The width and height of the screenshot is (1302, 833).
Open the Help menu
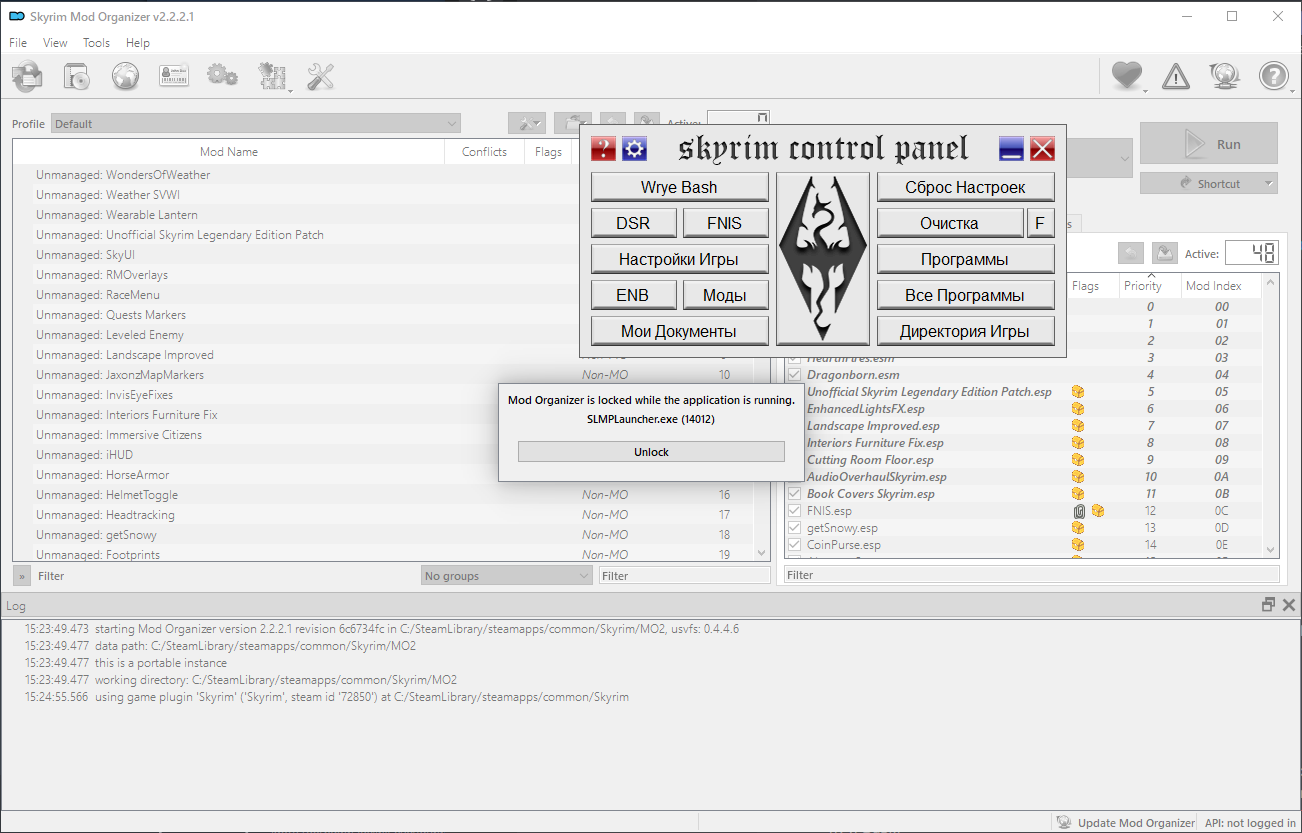point(138,43)
